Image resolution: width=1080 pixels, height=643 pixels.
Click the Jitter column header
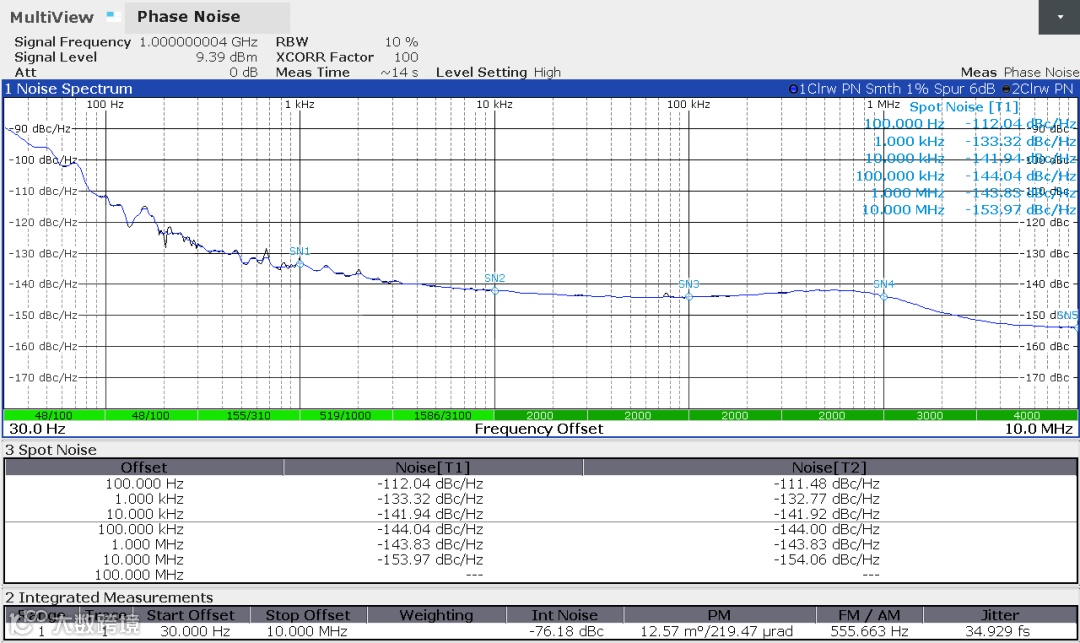tap(1000, 615)
